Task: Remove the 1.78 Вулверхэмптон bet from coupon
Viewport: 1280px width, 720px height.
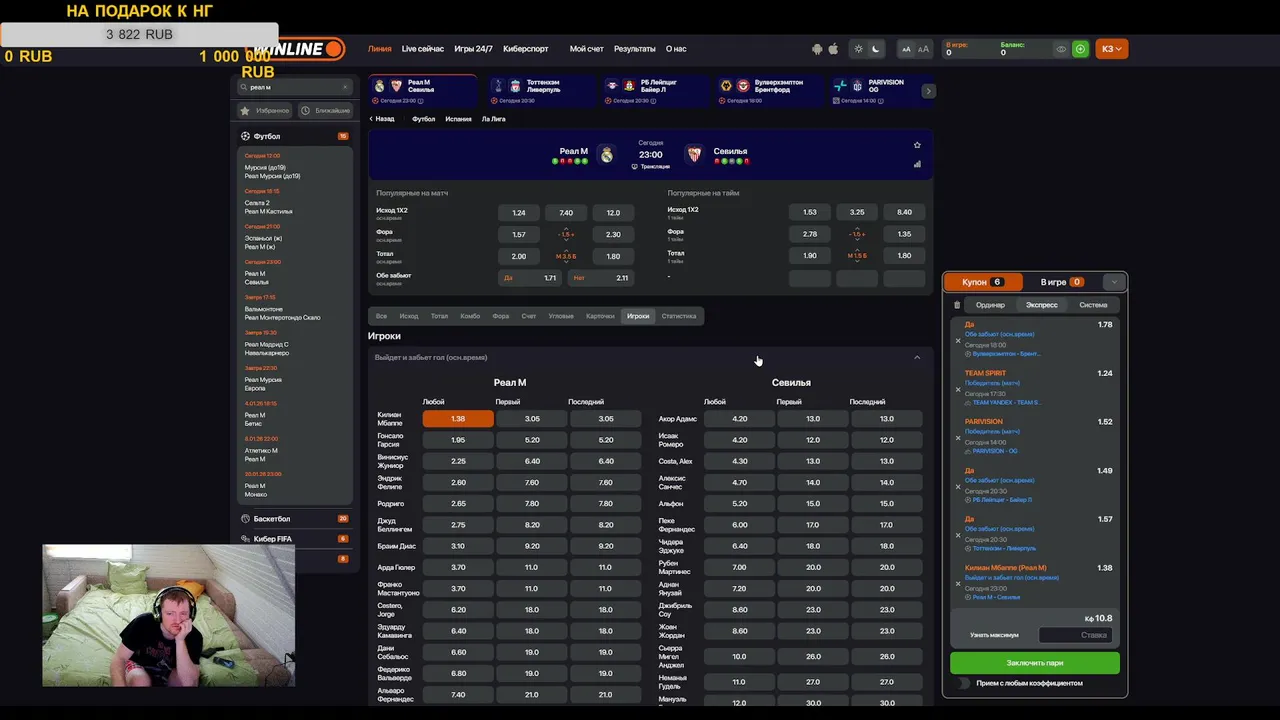Action: 958,341
